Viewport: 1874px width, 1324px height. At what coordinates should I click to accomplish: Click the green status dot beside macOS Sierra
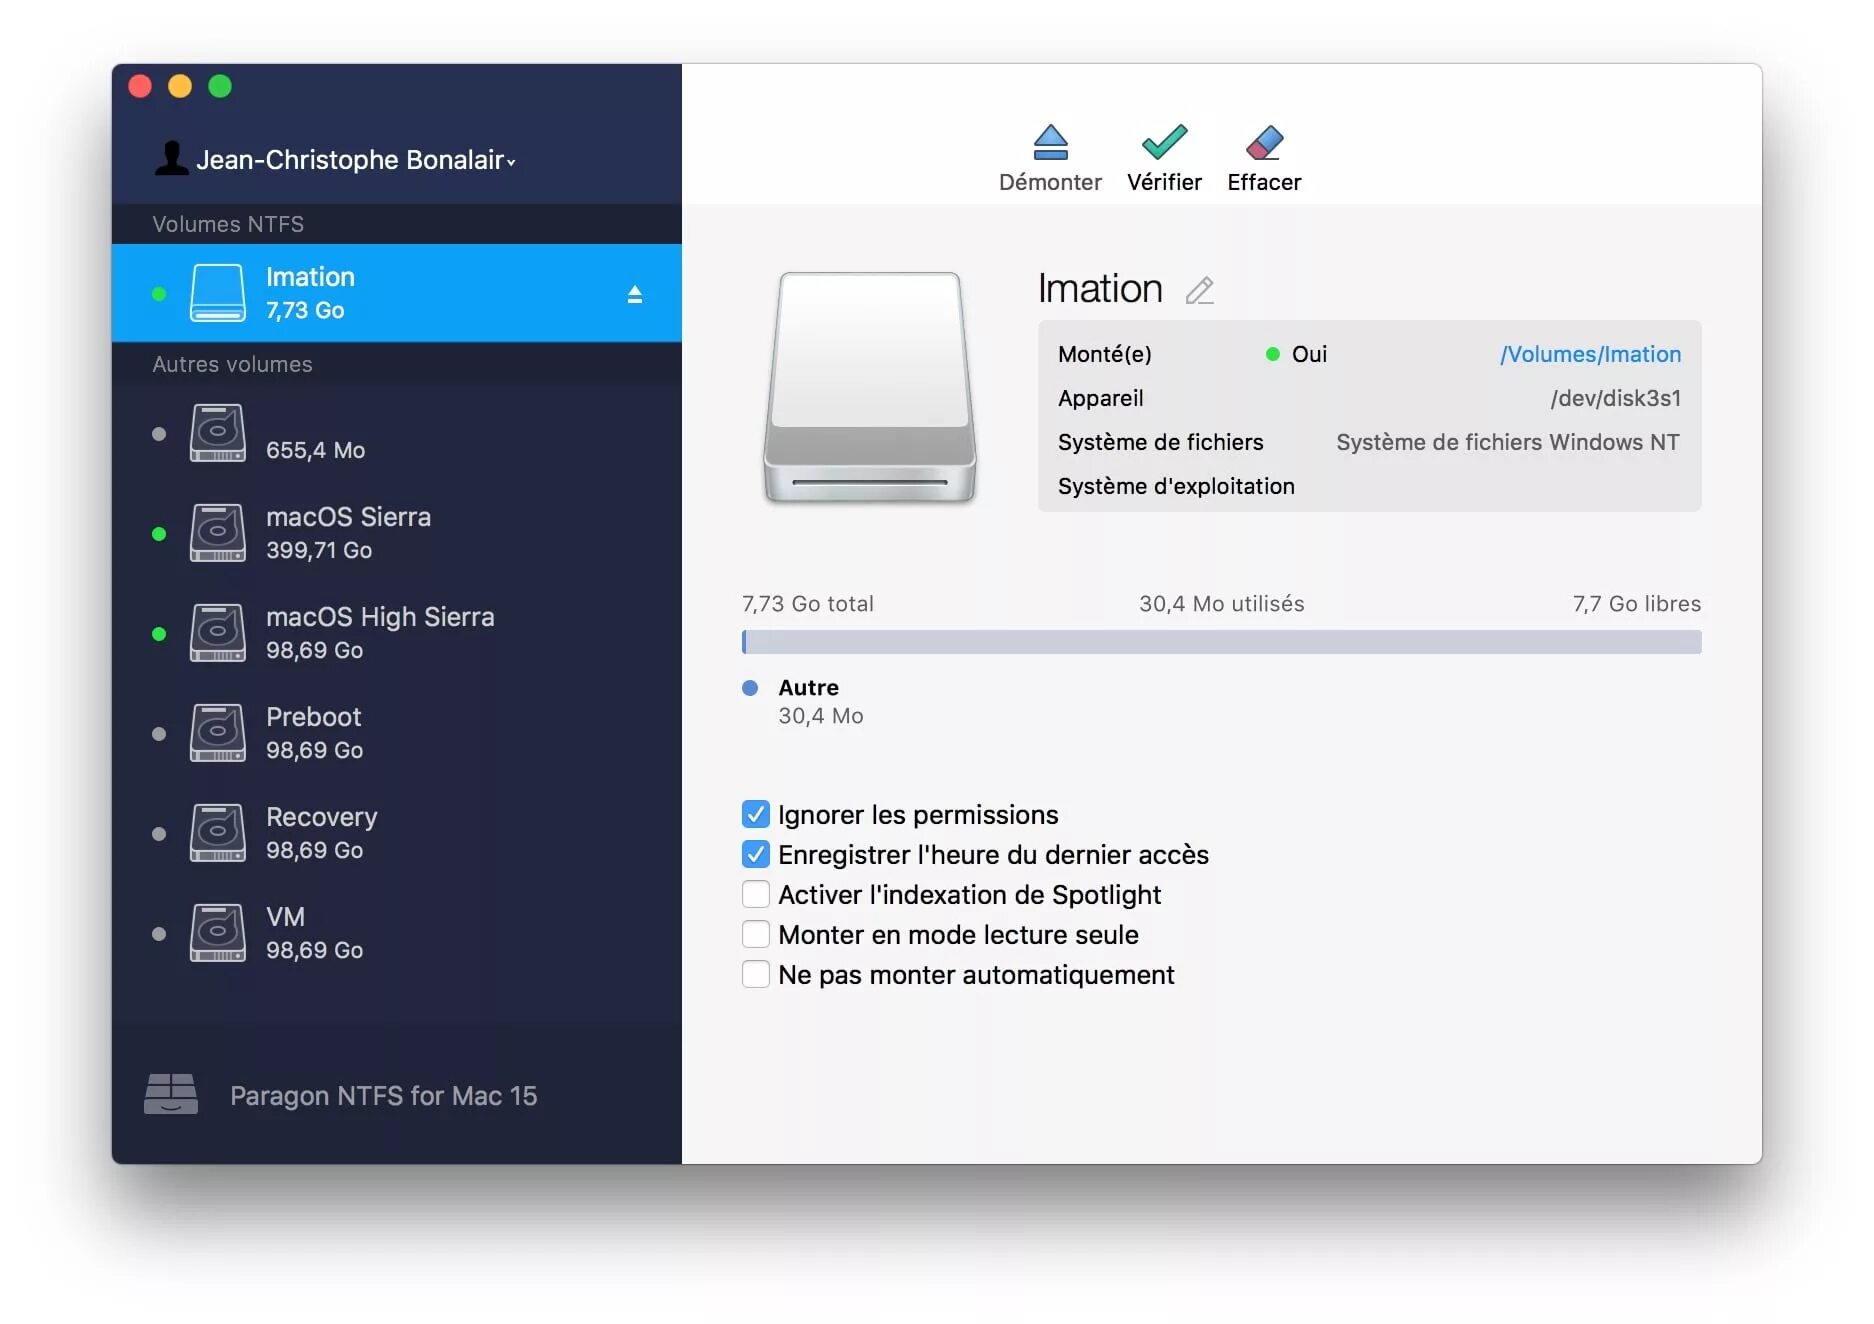tap(159, 534)
